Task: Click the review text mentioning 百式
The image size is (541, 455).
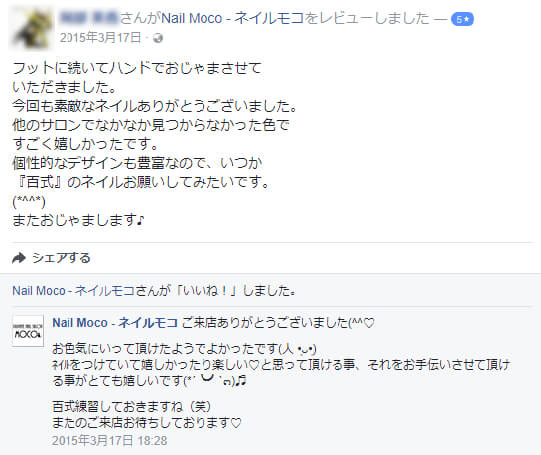Action: coord(142,182)
